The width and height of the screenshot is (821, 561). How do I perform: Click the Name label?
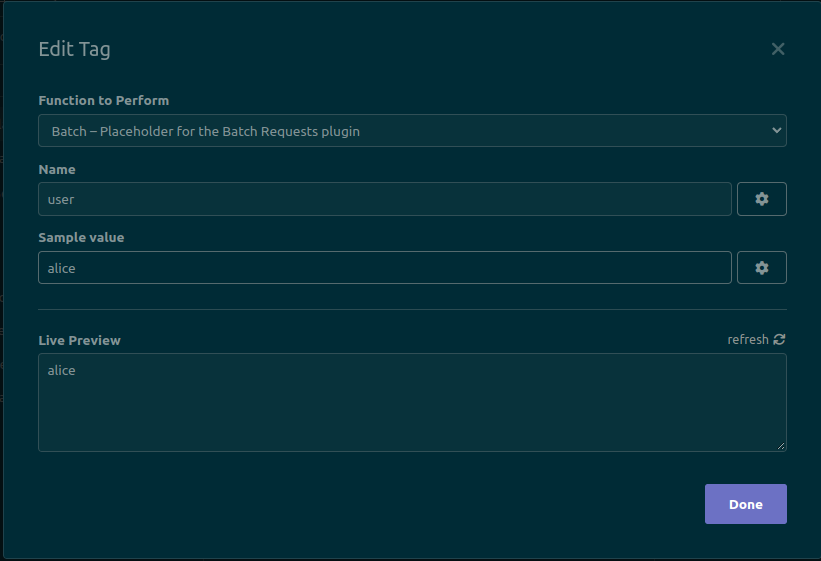[x=57, y=170]
